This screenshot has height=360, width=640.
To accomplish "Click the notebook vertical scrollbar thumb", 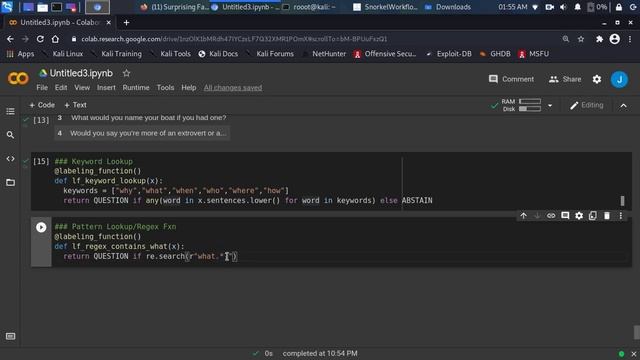I will click(x=636, y=332).
